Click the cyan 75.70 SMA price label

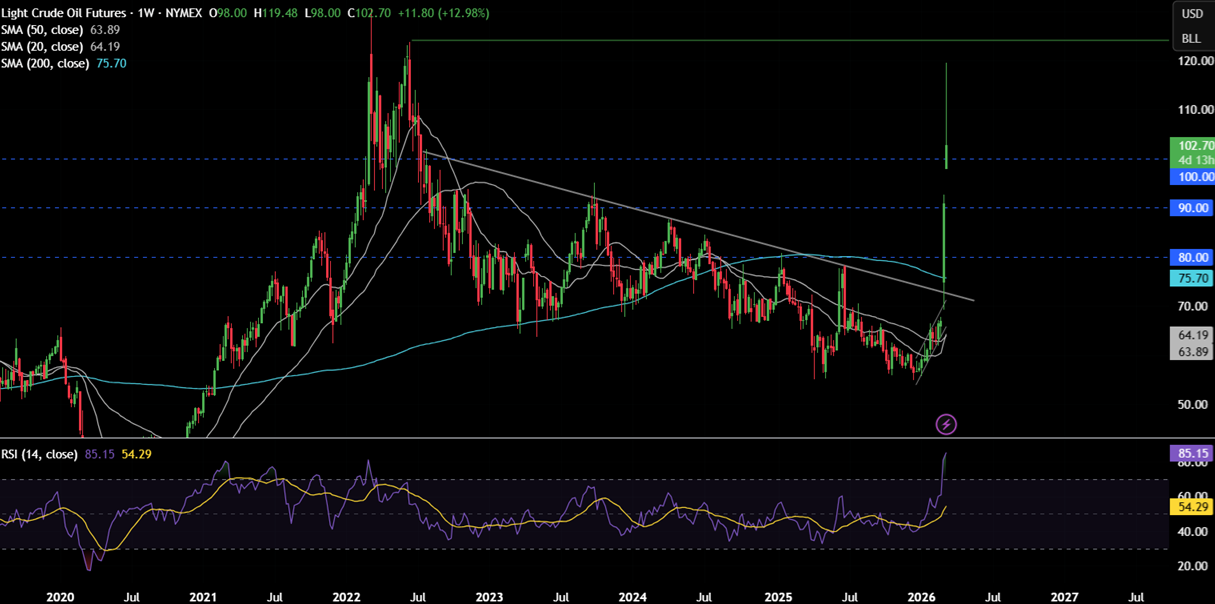(x=1191, y=279)
